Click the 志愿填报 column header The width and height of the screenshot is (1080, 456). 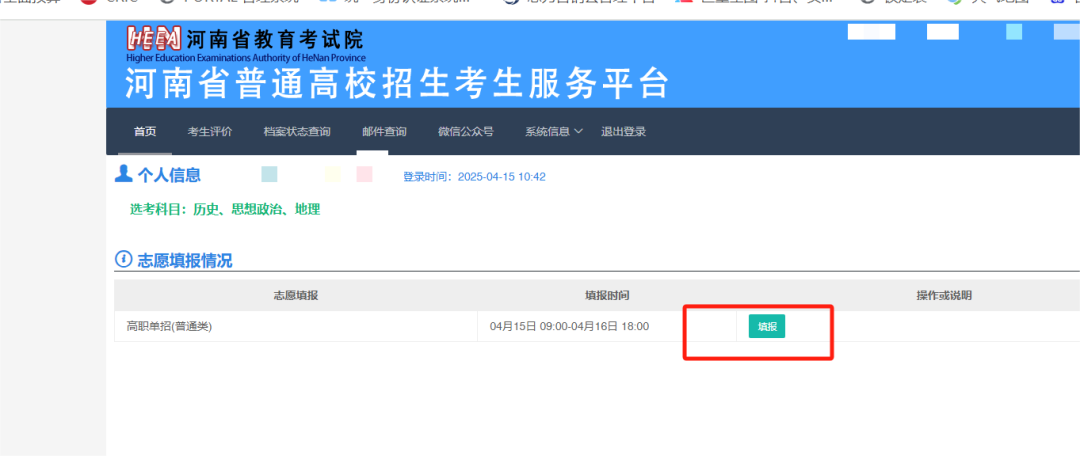(296, 296)
